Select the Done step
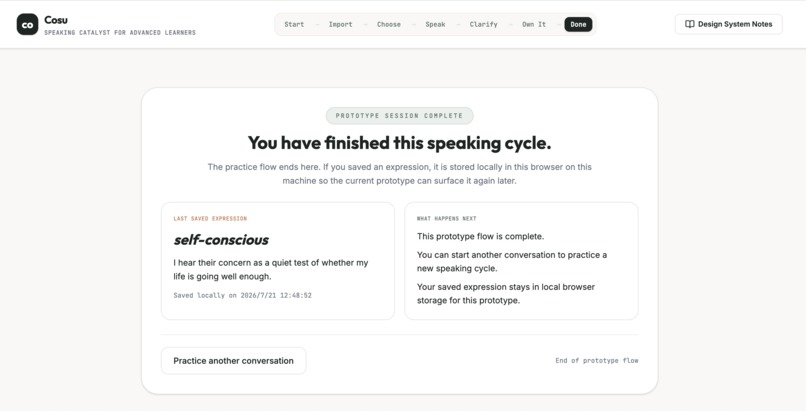Image resolution: width=806 pixels, height=411 pixels. pos(578,24)
